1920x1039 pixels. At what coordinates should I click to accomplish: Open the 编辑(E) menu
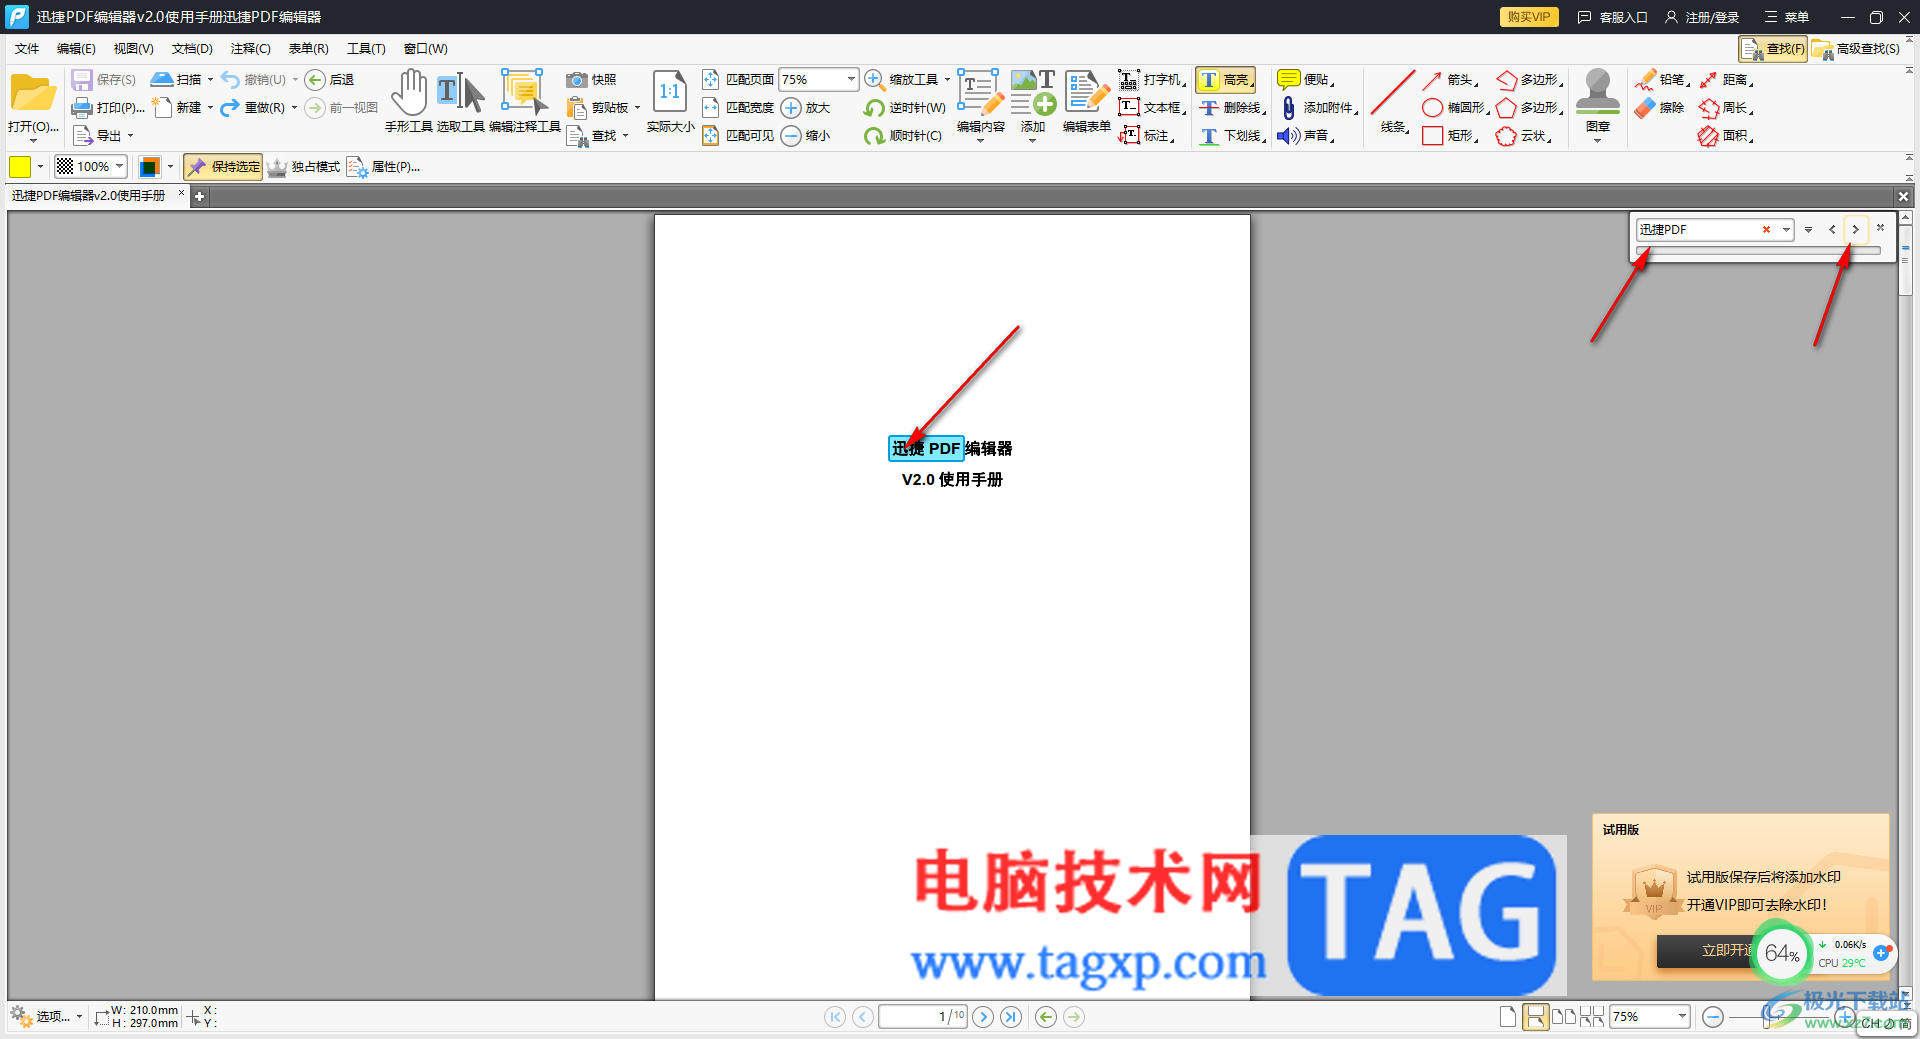pos(76,49)
